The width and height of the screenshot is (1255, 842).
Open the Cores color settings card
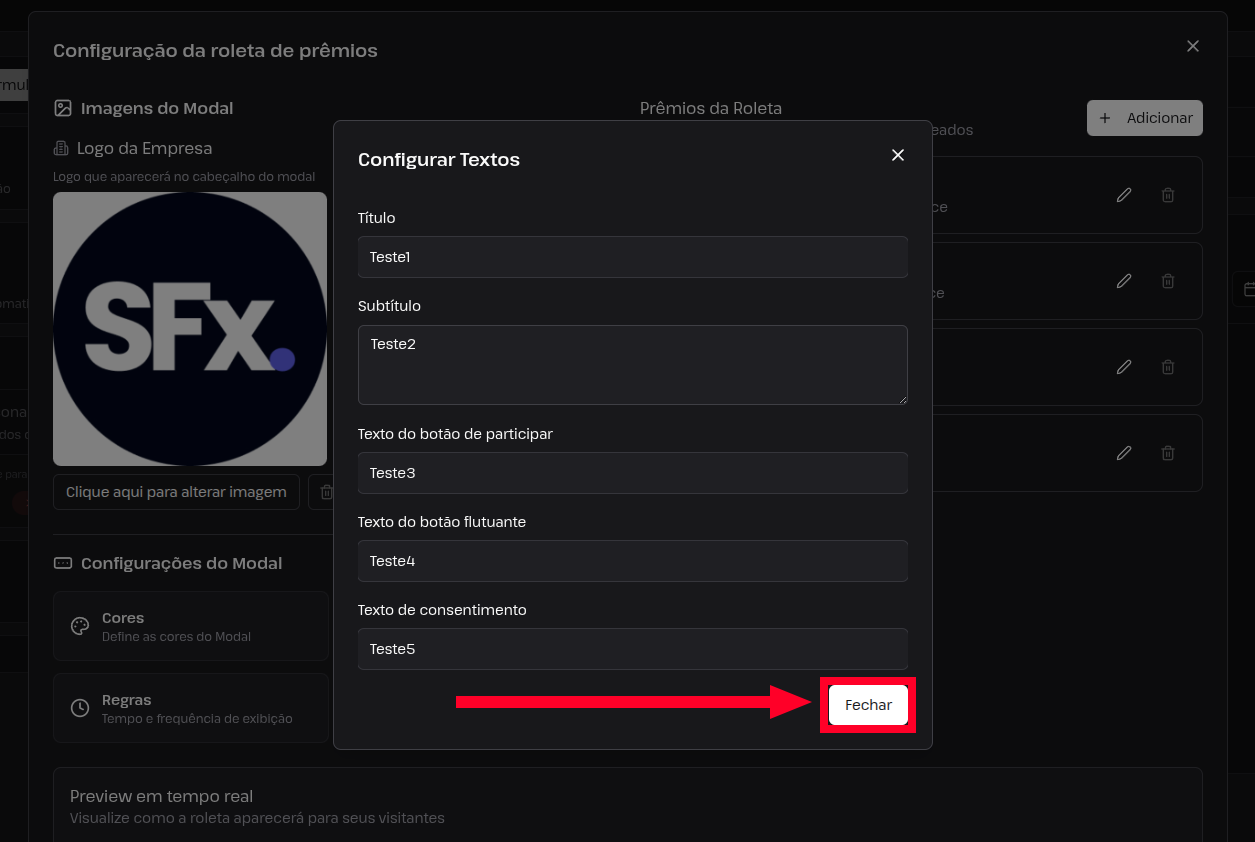pyautogui.click(x=191, y=626)
